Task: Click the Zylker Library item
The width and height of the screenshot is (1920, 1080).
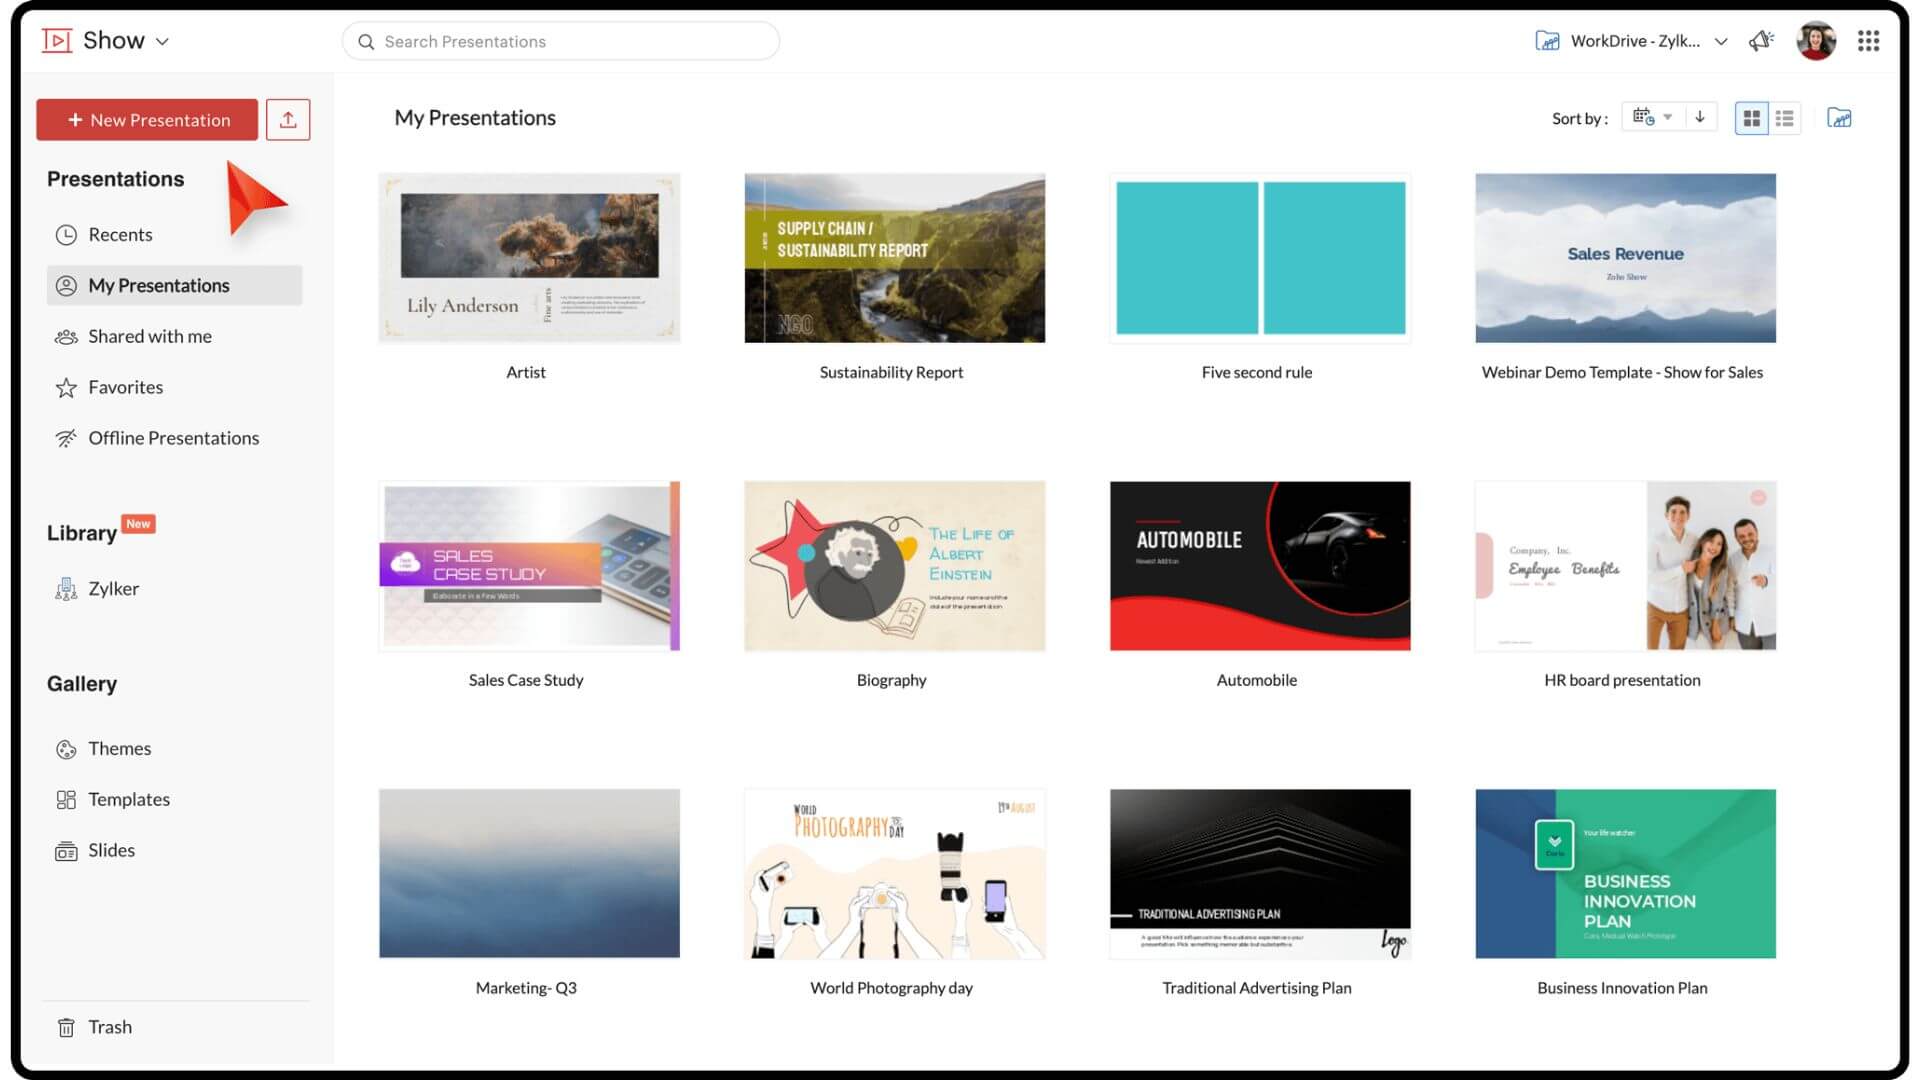Action: pyautogui.click(x=113, y=588)
